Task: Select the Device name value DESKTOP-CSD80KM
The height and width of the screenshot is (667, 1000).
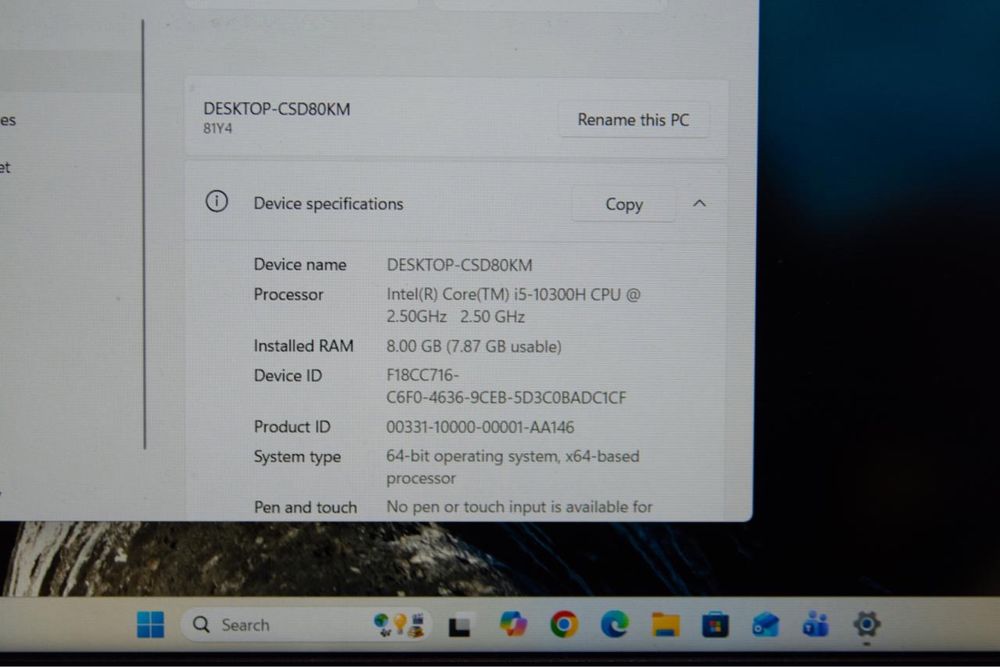Action: pyautogui.click(x=459, y=265)
